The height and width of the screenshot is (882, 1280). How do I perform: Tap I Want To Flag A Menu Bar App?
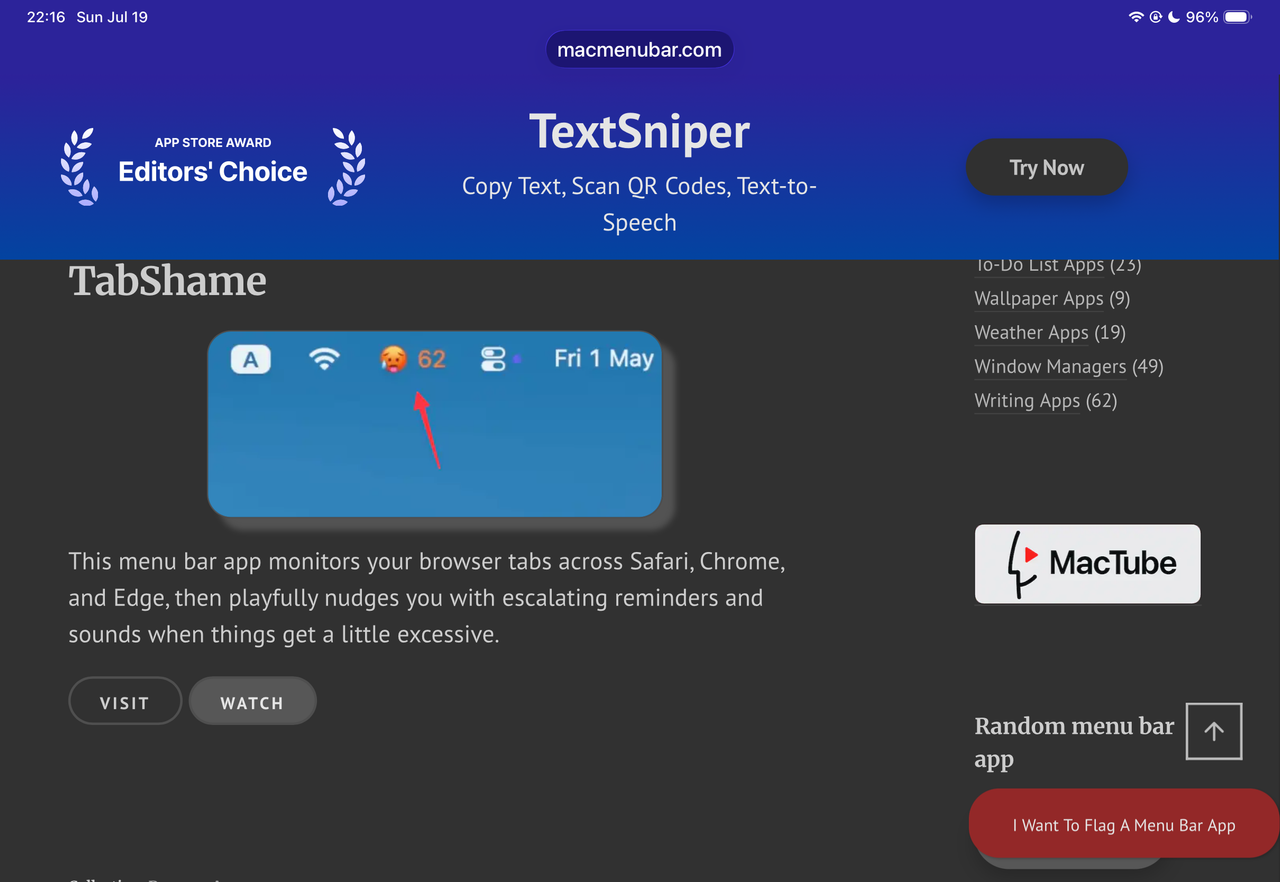click(1124, 825)
